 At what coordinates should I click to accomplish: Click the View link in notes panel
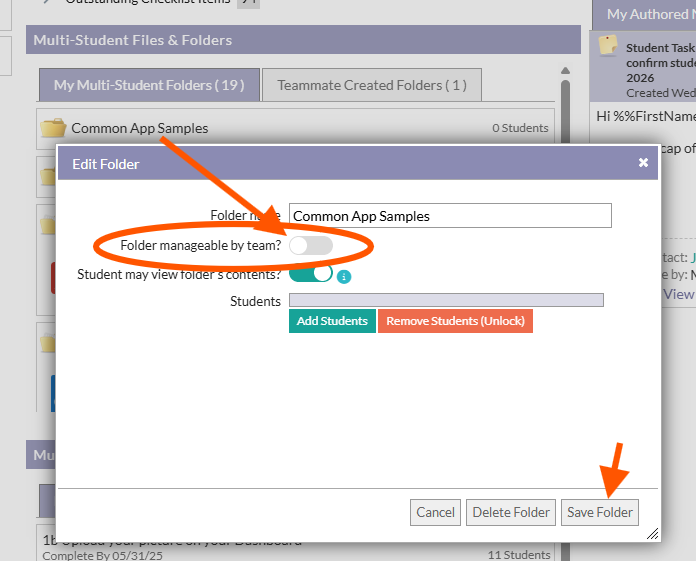(679, 294)
